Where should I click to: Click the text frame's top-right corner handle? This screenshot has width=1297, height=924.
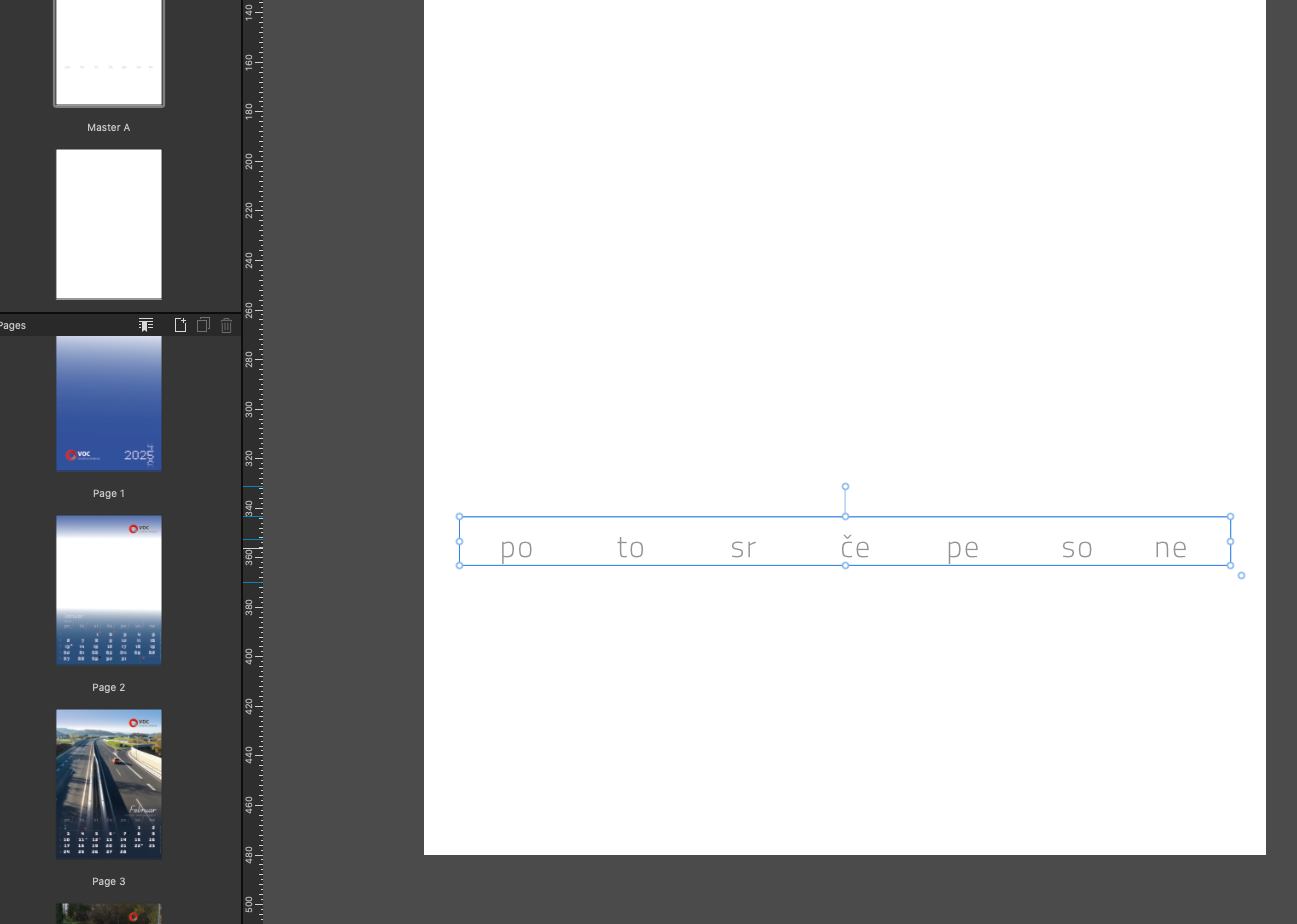1230,517
